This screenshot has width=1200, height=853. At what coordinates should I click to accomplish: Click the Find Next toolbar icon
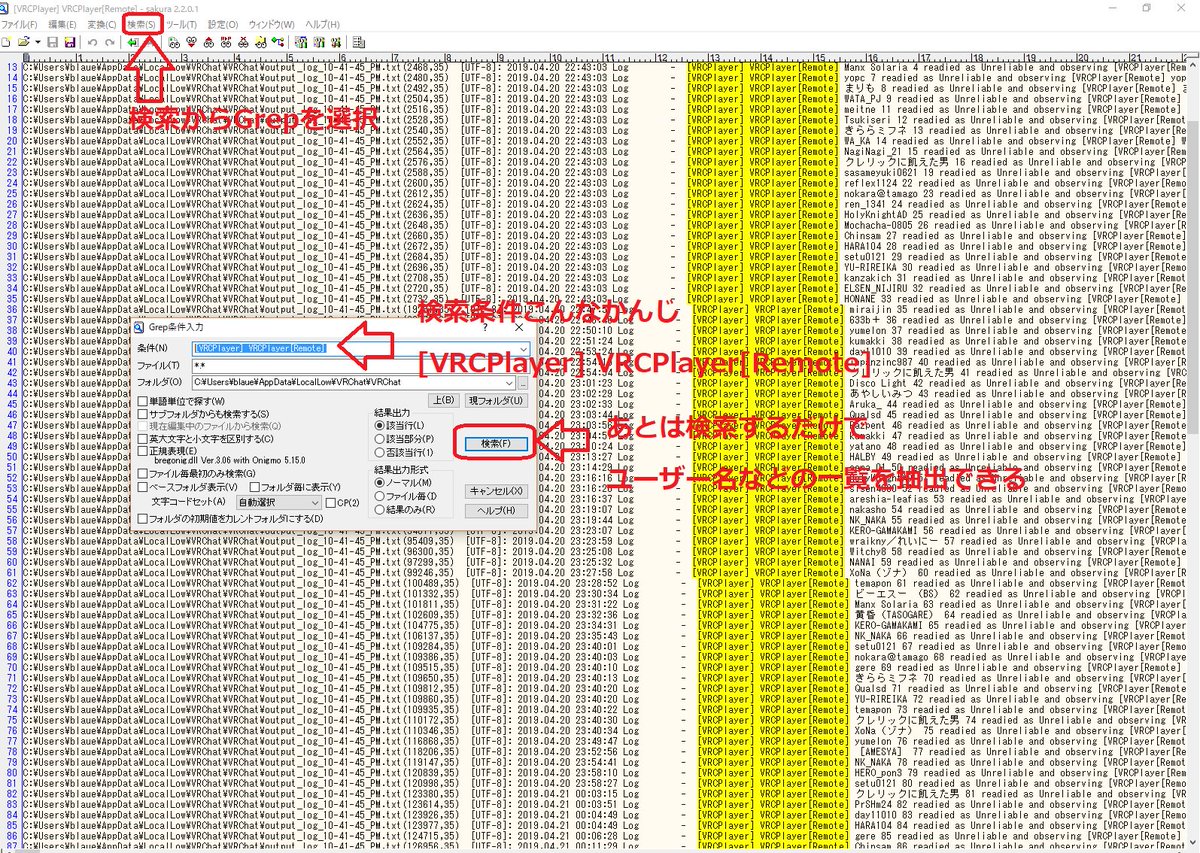(x=191, y=42)
